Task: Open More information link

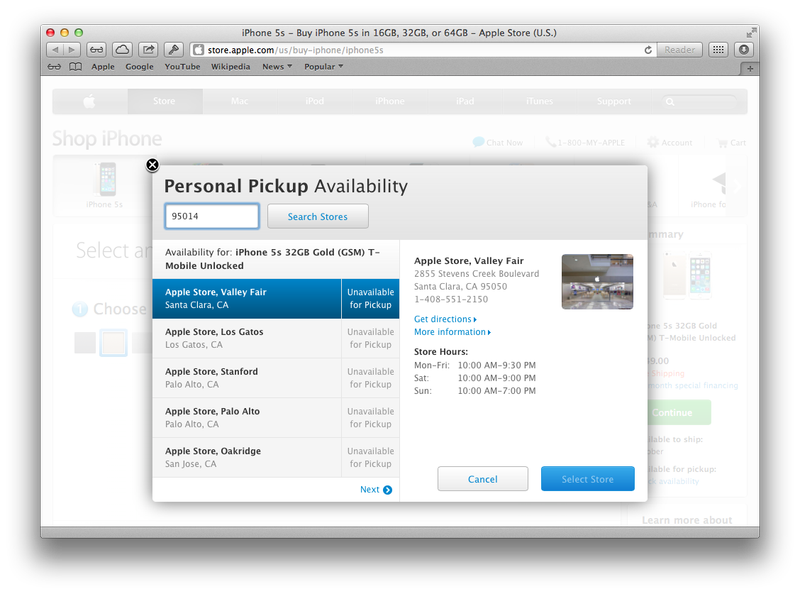Action: click(452, 332)
